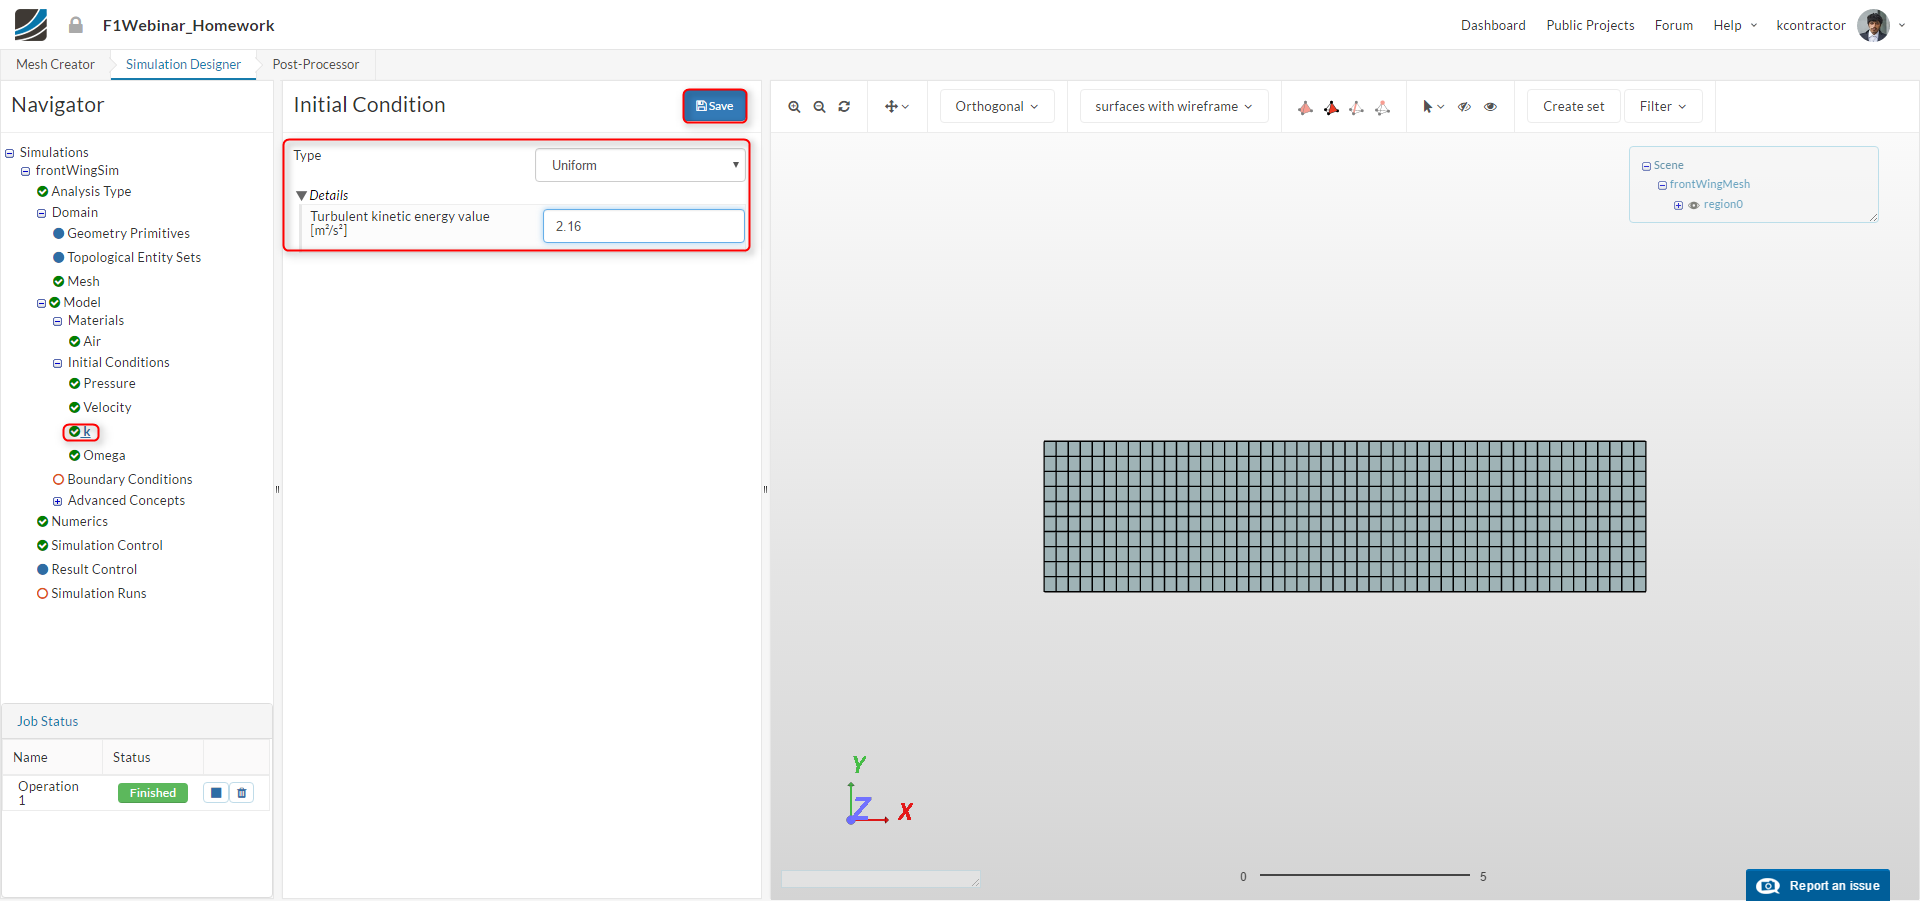This screenshot has height=901, width=1920.
Task: Reset the view with refresh icon
Action: (x=844, y=107)
